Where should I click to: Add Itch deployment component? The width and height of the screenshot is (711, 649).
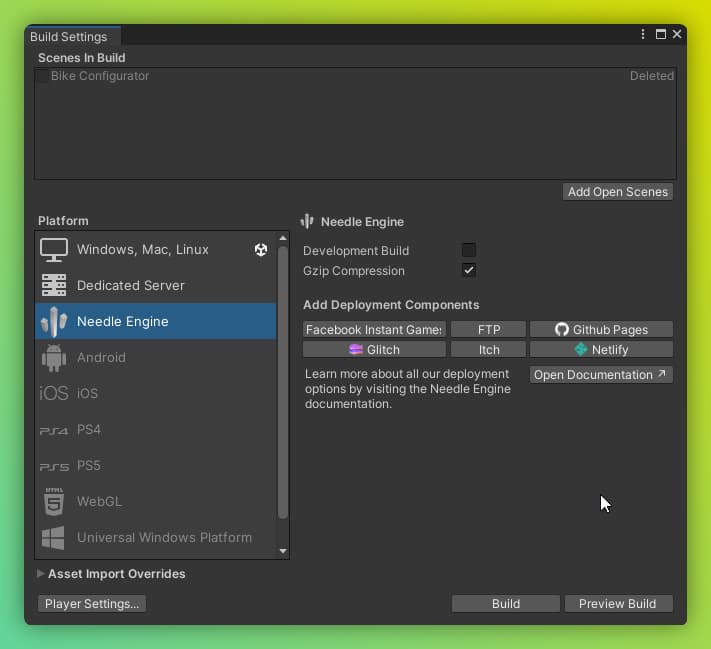click(x=489, y=350)
